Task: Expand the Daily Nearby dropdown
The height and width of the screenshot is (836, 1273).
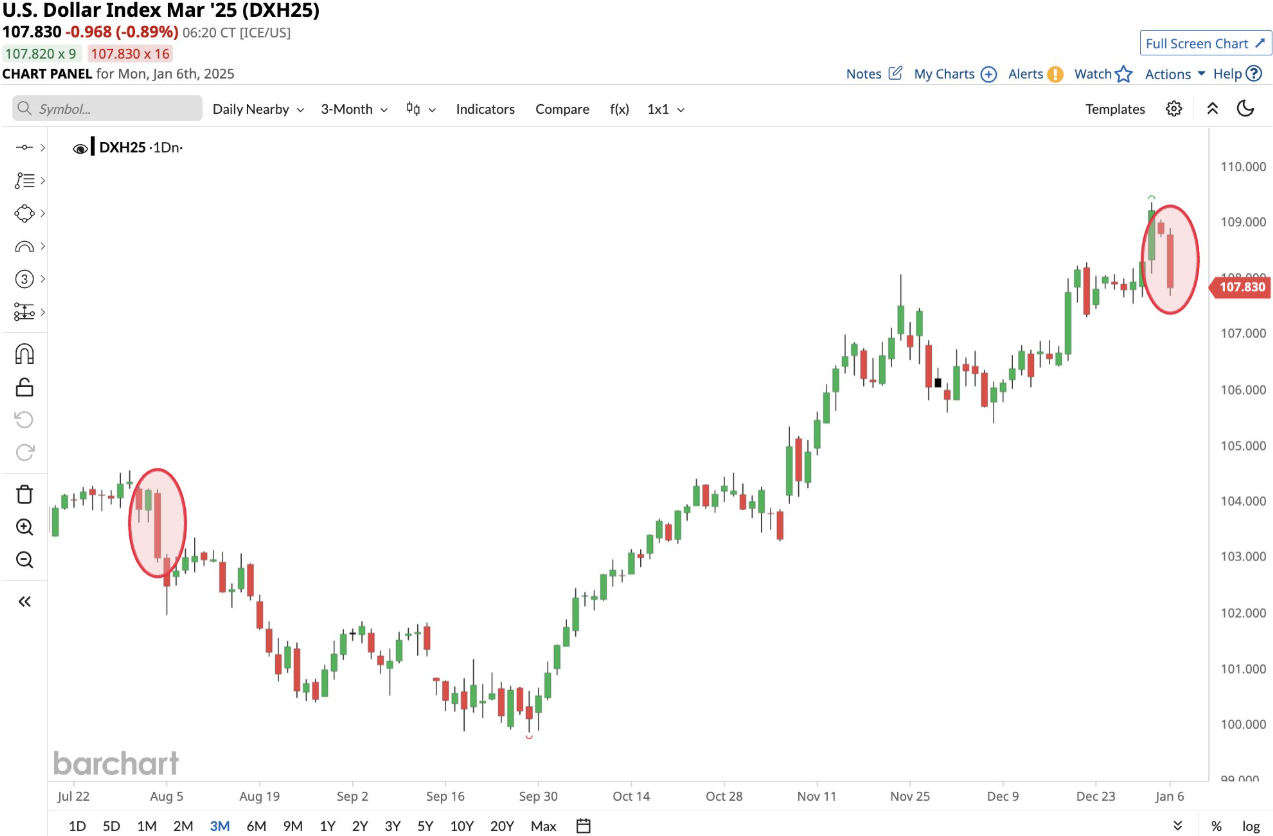Action: pos(258,109)
